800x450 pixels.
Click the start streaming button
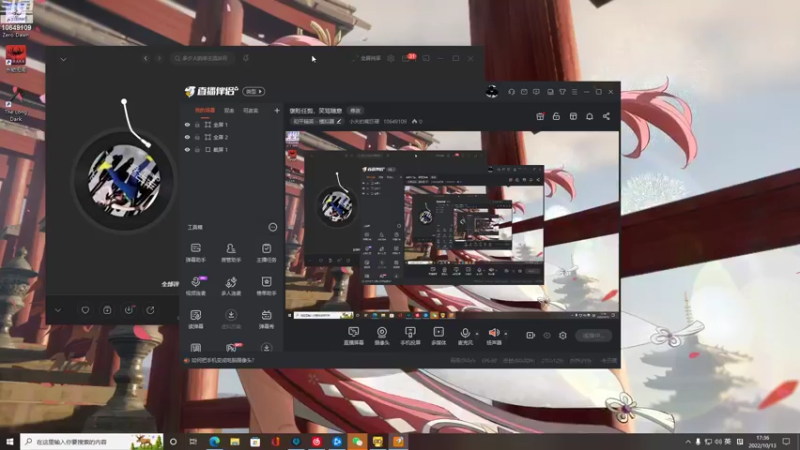pos(593,335)
